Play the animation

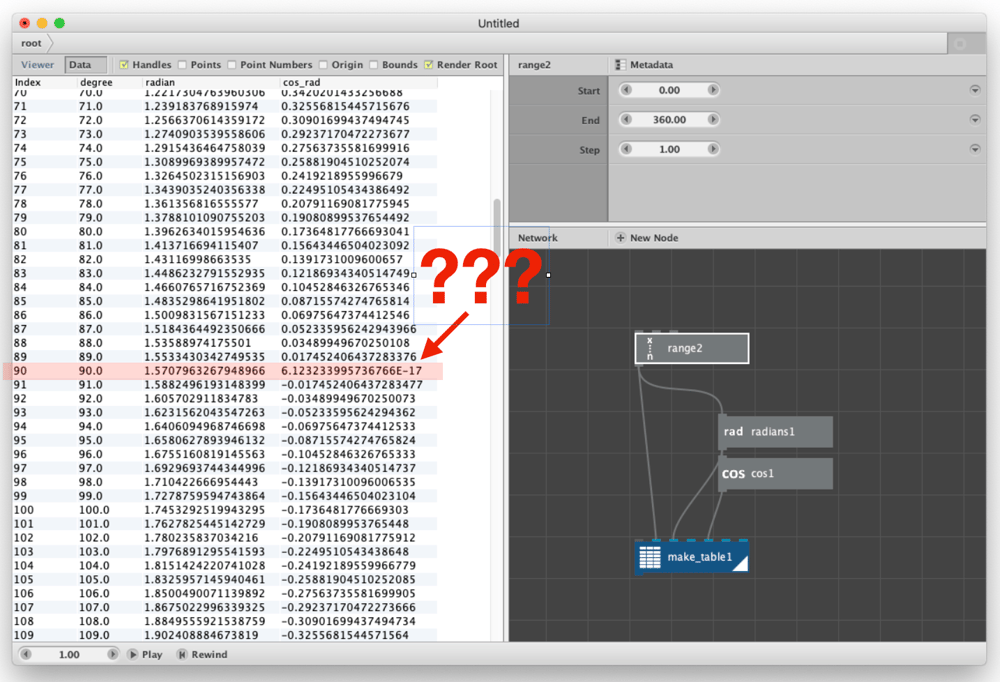pos(145,655)
